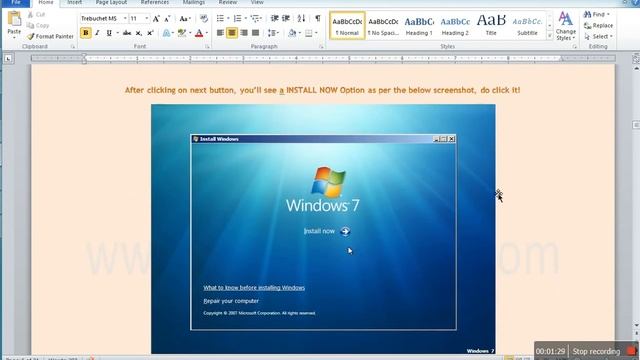Click the tab selector at ruler corner
640x360 pixels.
(8, 59)
